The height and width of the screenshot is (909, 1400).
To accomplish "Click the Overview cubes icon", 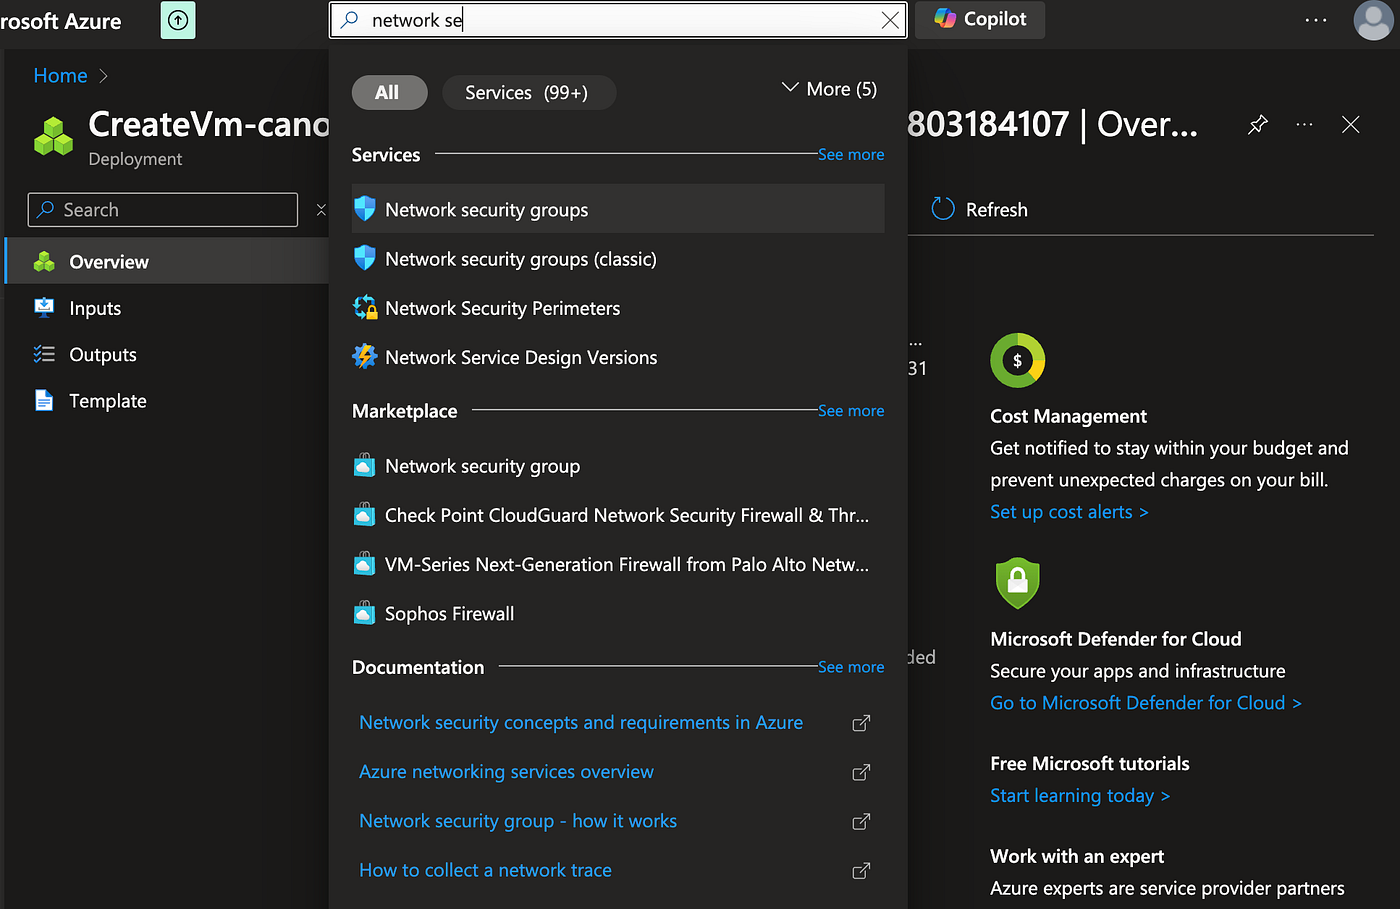I will pyautogui.click(x=44, y=262).
